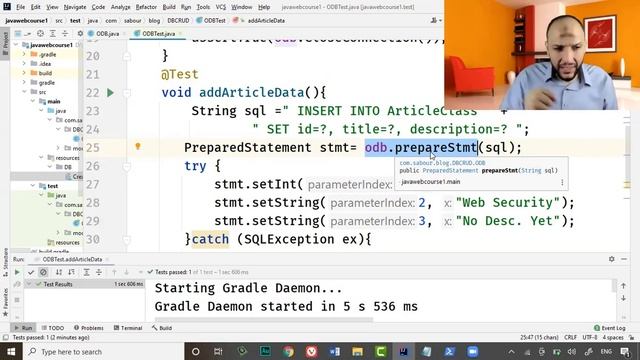Open Favorites side tool window tab
Image resolution: width=640 pixels, height=360 pixels.
5,302
